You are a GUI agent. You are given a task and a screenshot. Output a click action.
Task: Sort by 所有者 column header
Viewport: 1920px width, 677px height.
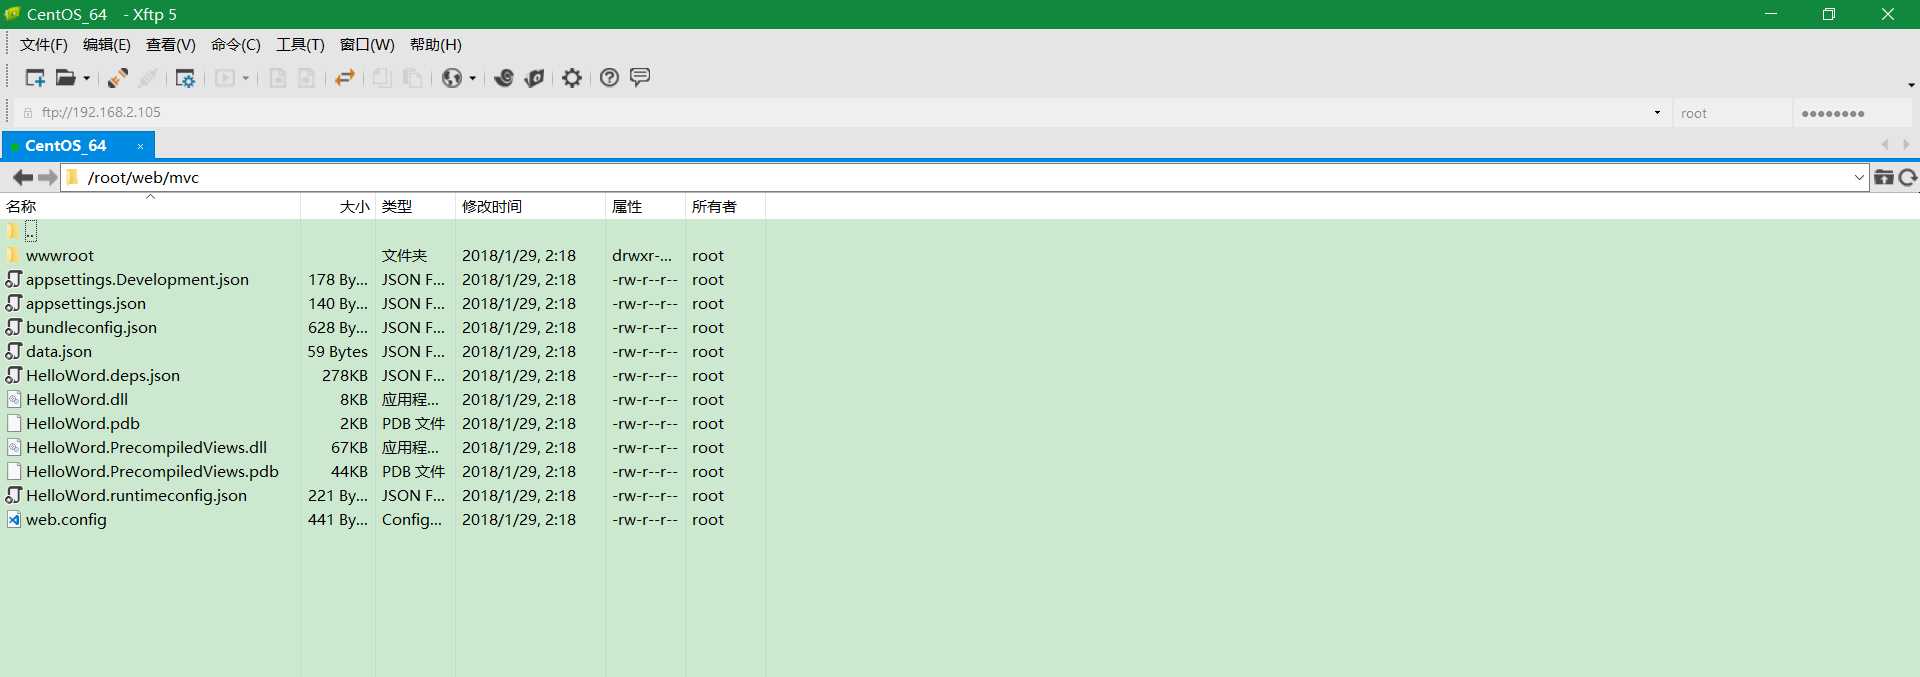(x=725, y=207)
